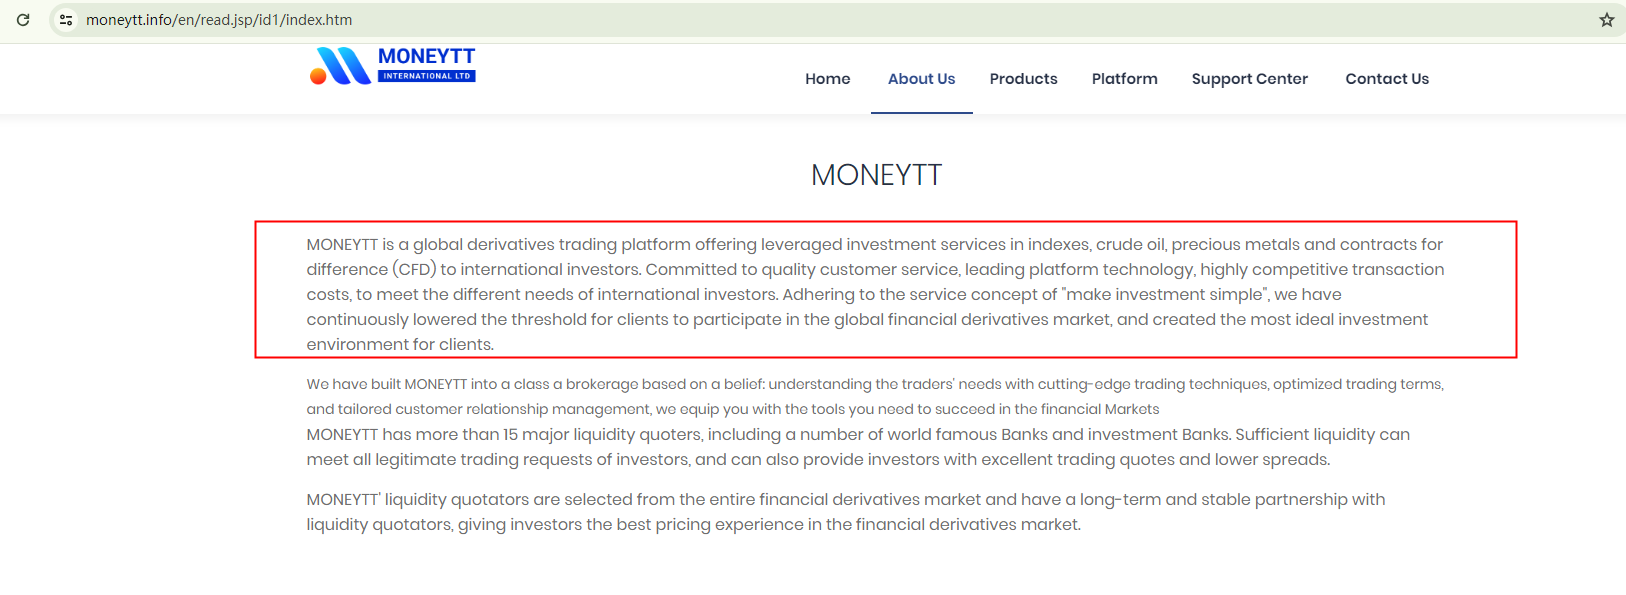Bookmark this page with the star icon

click(1606, 20)
